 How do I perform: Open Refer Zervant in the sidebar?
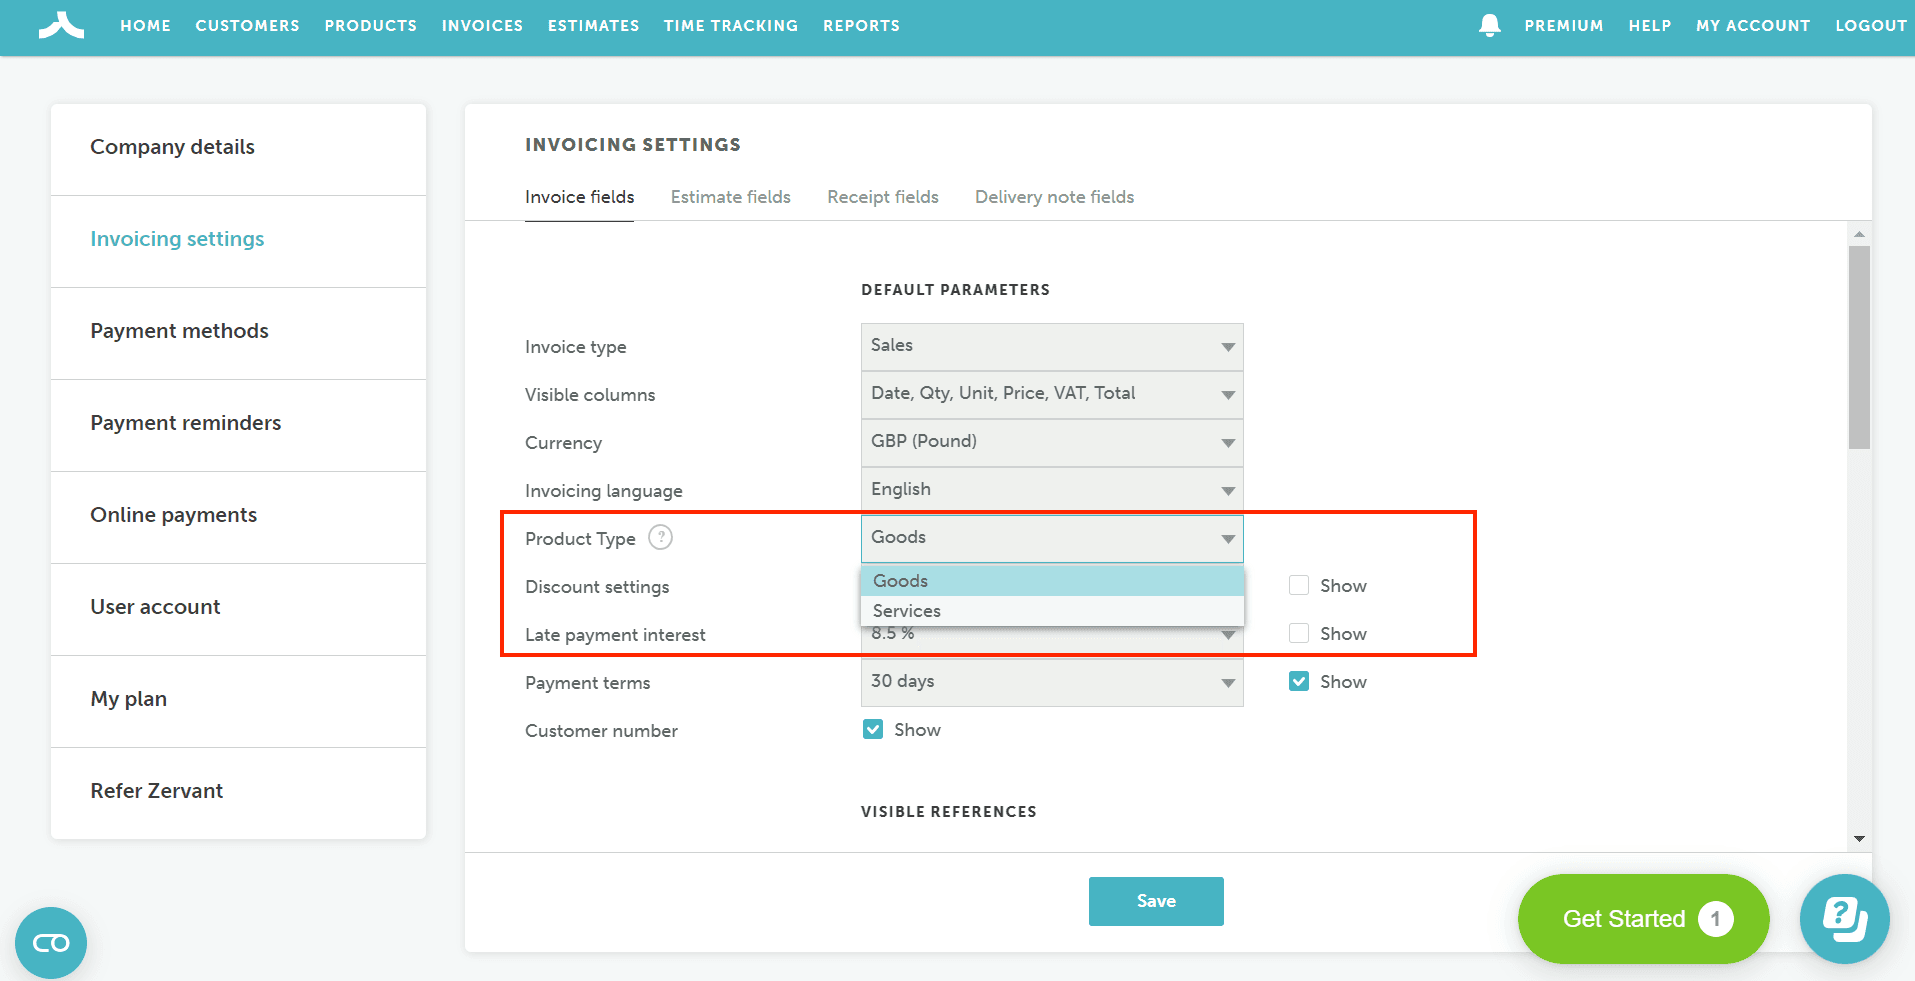pos(238,791)
